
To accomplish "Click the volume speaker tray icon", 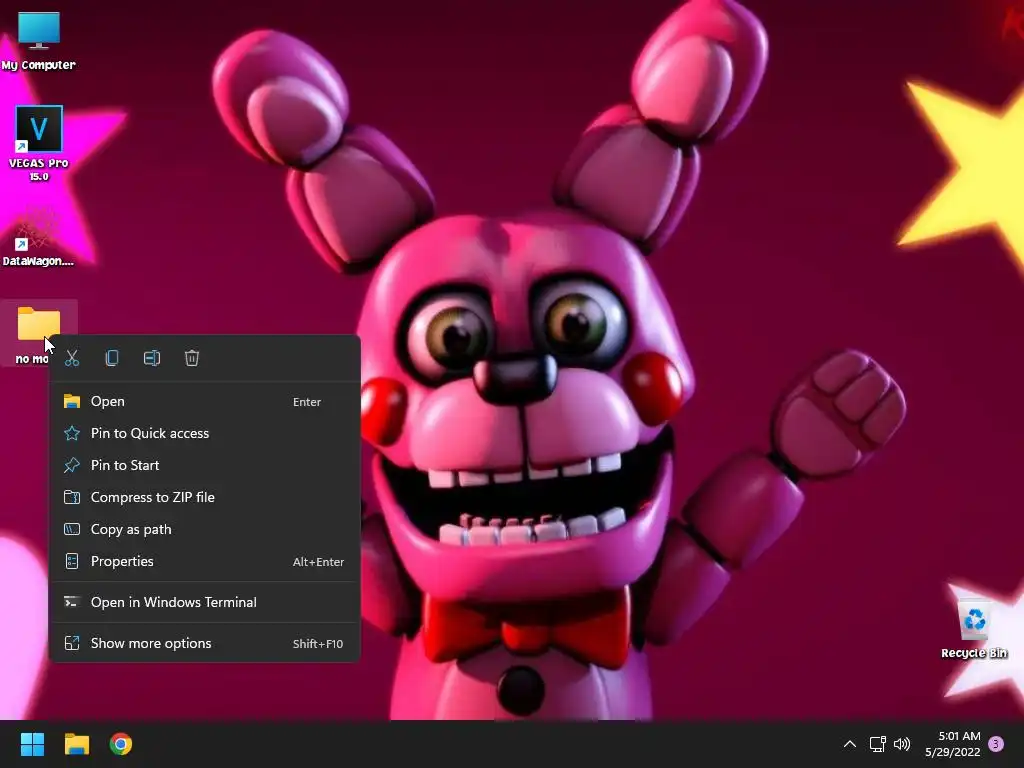I will [x=902, y=744].
